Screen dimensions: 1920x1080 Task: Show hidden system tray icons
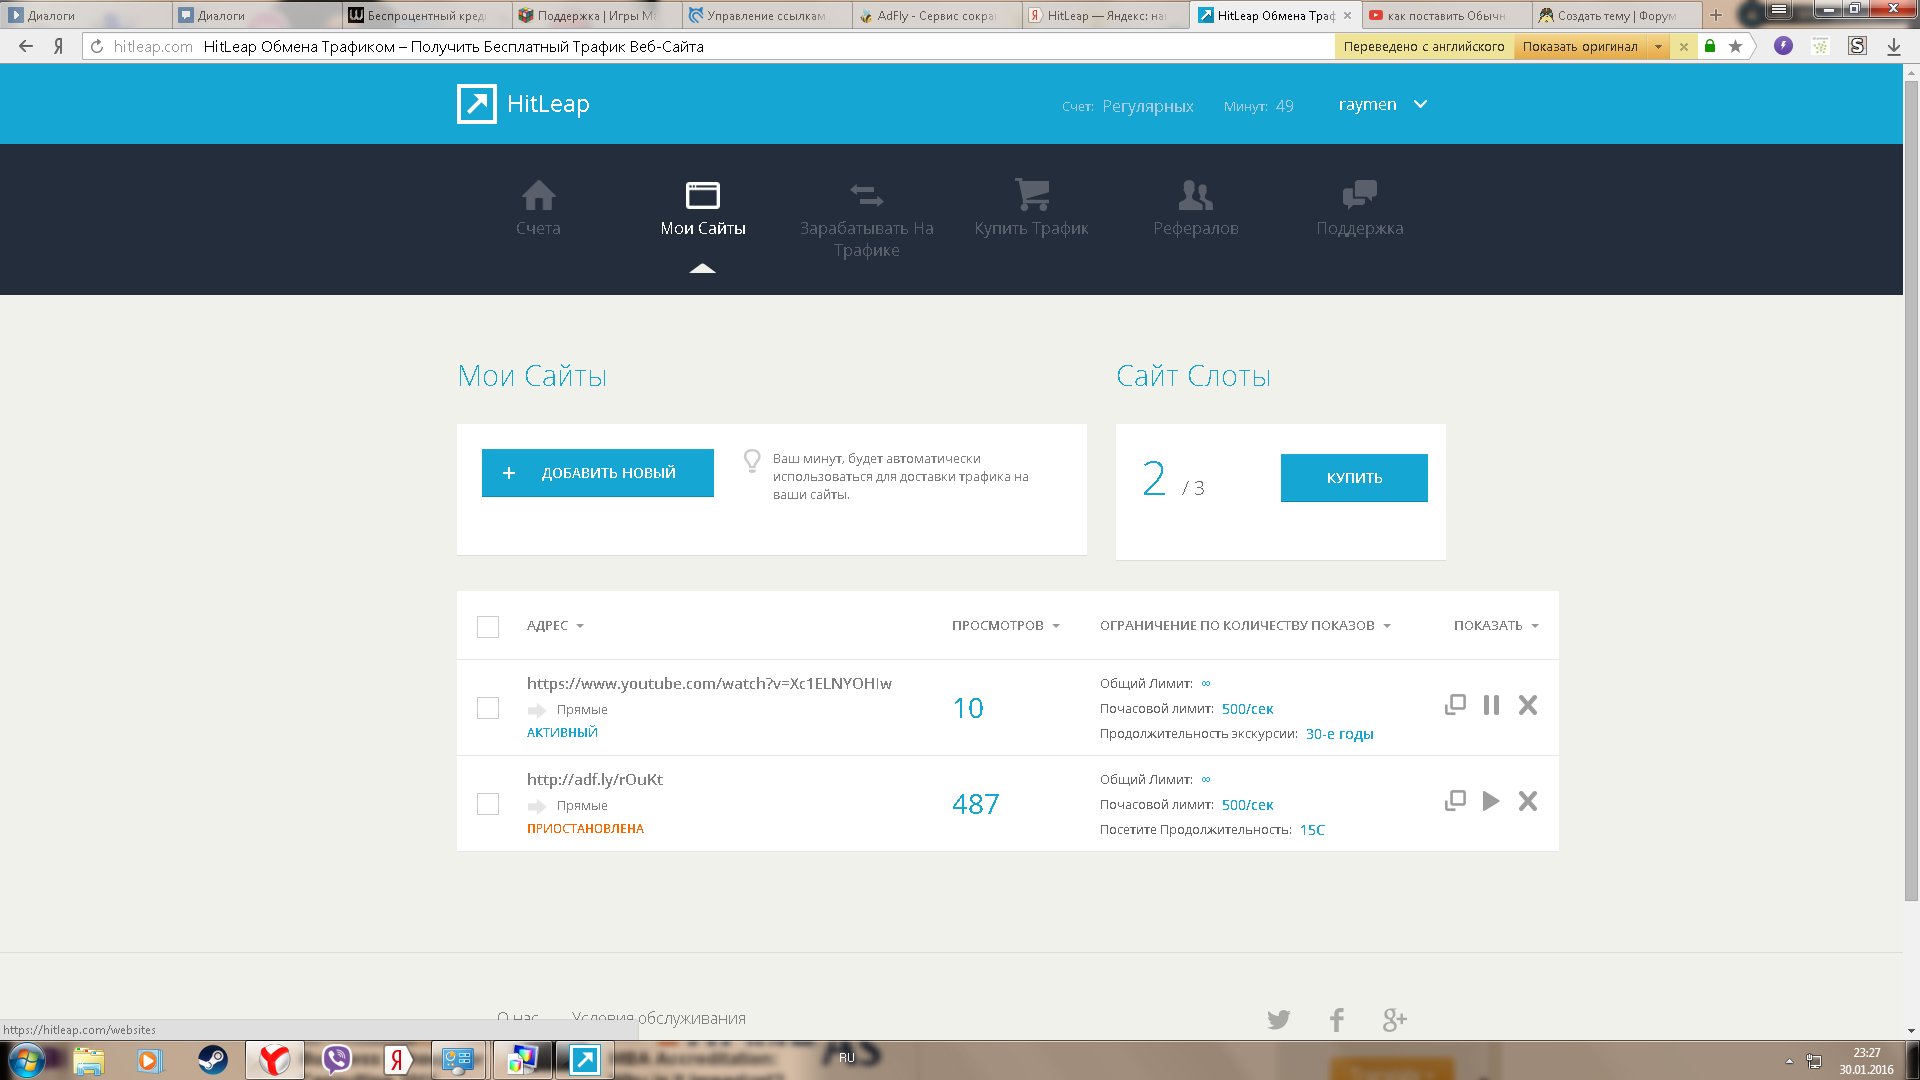pyautogui.click(x=1789, y=1061)
